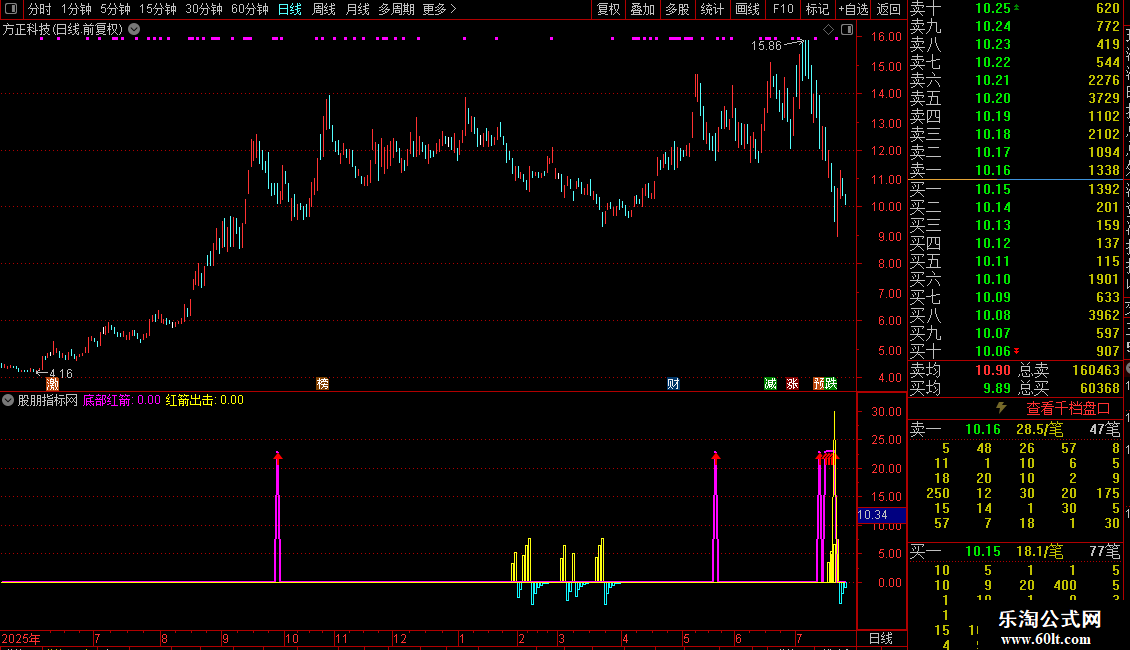The height and width of the screenshot is (650, 1130).
Task: Click the 2025年 label on time axis
Action: 21,638
